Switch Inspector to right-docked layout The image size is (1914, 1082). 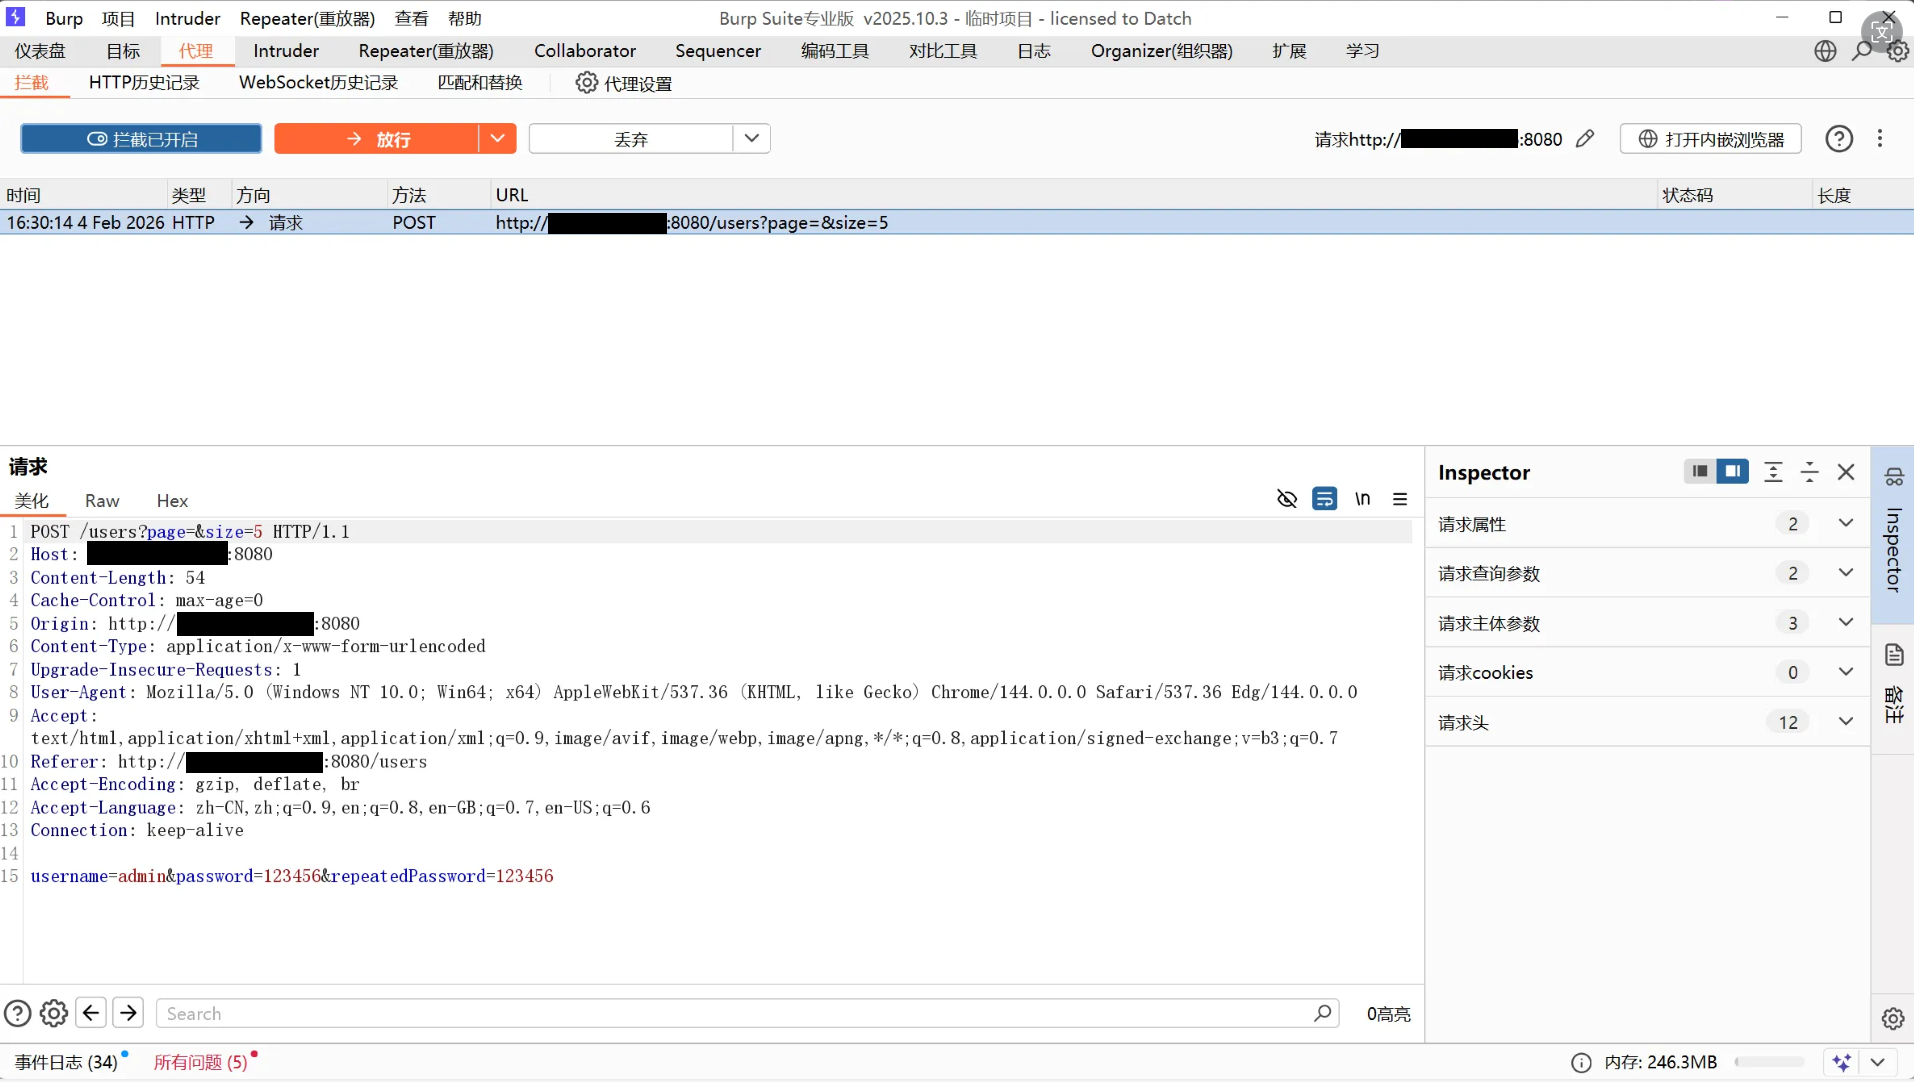point(1733,471)
